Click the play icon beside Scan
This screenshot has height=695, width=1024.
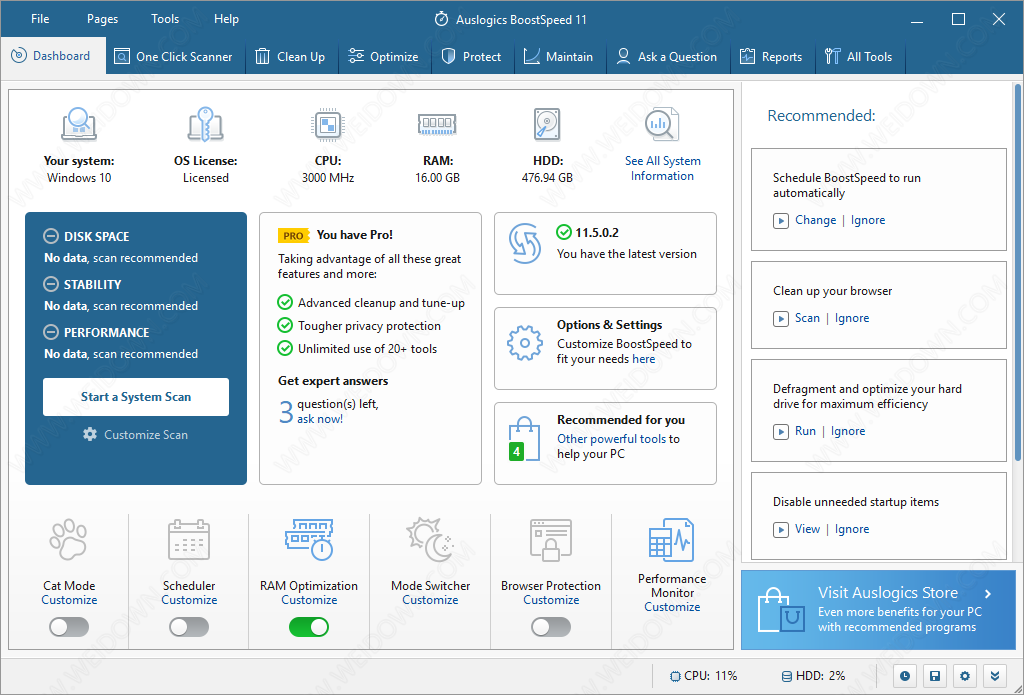point(780,319)
